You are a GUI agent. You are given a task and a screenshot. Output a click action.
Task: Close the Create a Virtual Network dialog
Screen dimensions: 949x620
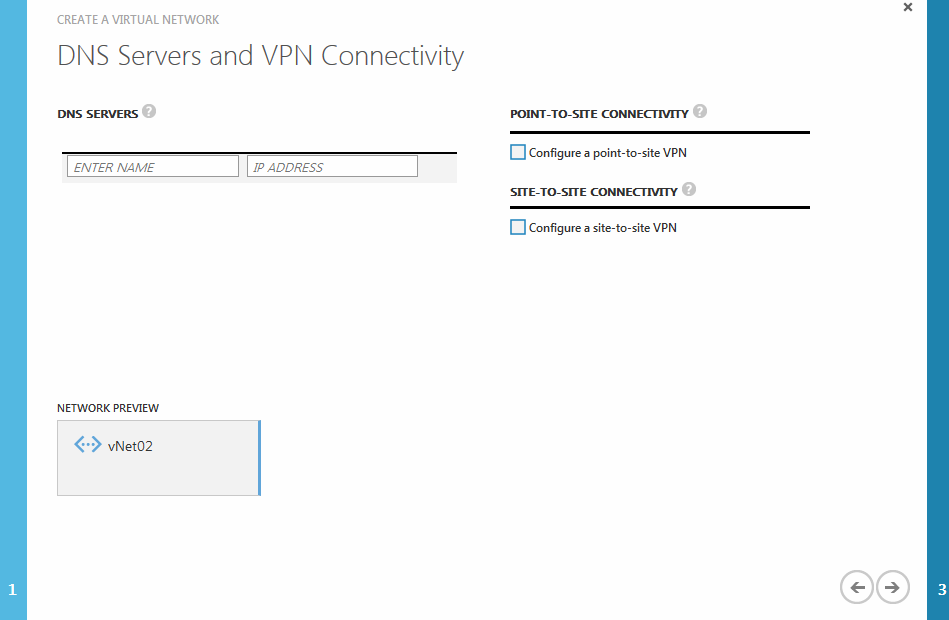(x=908, y=7)
